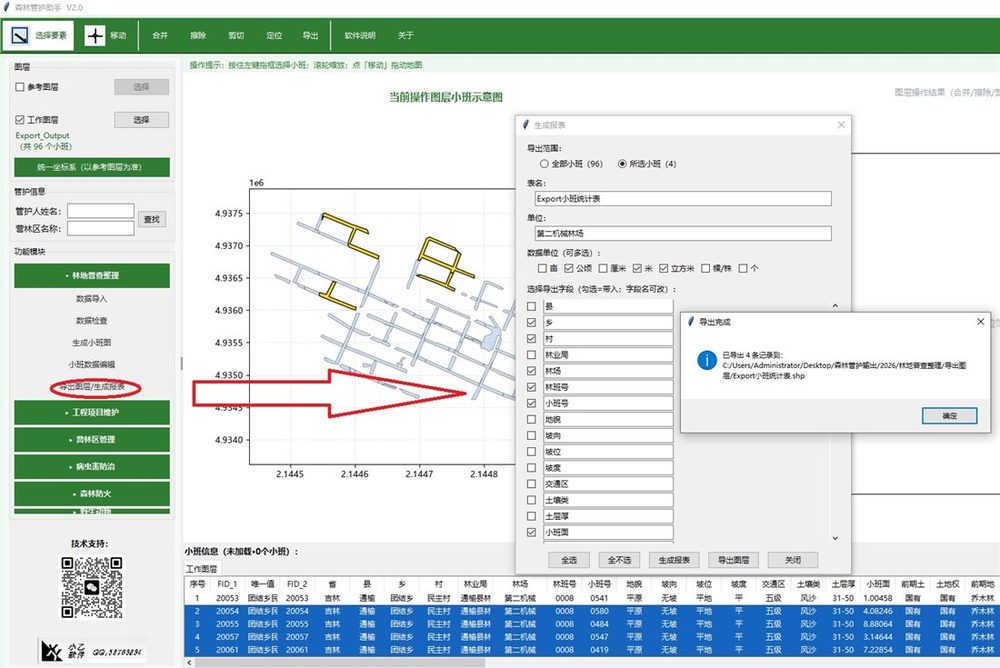Image resolution: width=1000 pixels, height=668 pixels.
Task: Click the field list's down scroll arrow
Action: (x=835, y=538)
